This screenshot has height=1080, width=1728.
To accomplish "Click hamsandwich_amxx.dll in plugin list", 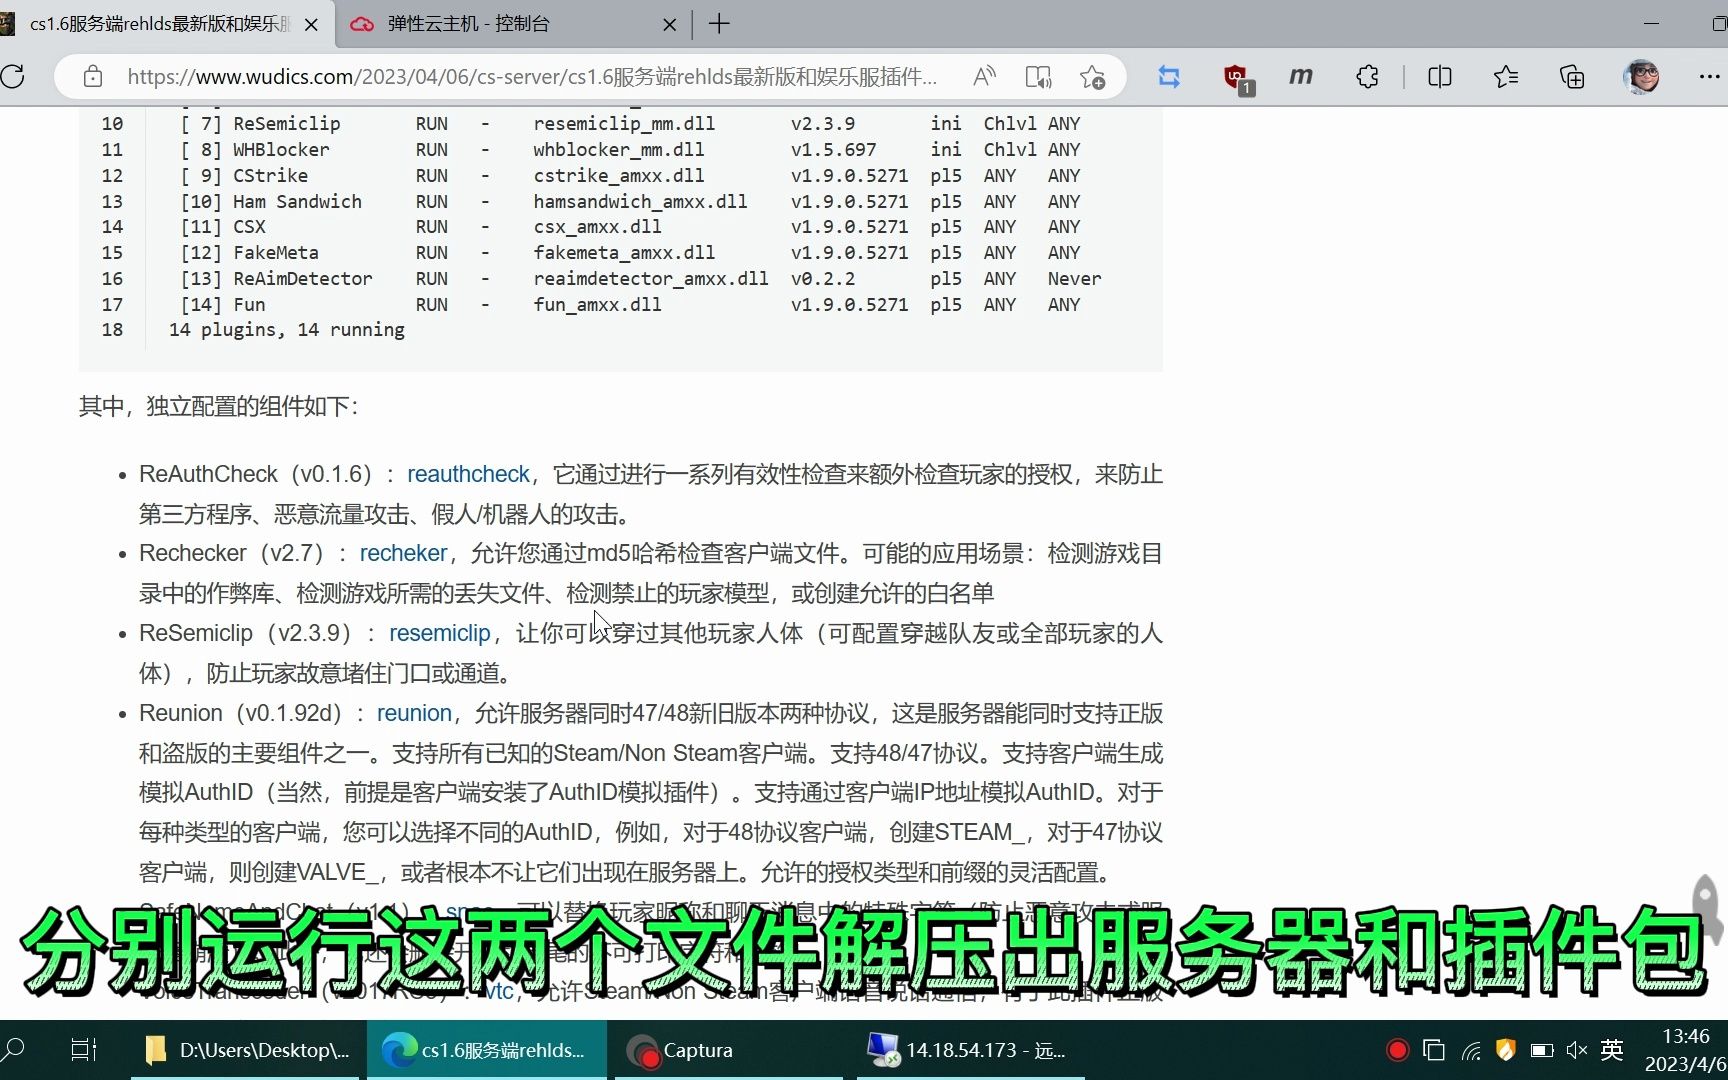I will [x=640, y=201].
